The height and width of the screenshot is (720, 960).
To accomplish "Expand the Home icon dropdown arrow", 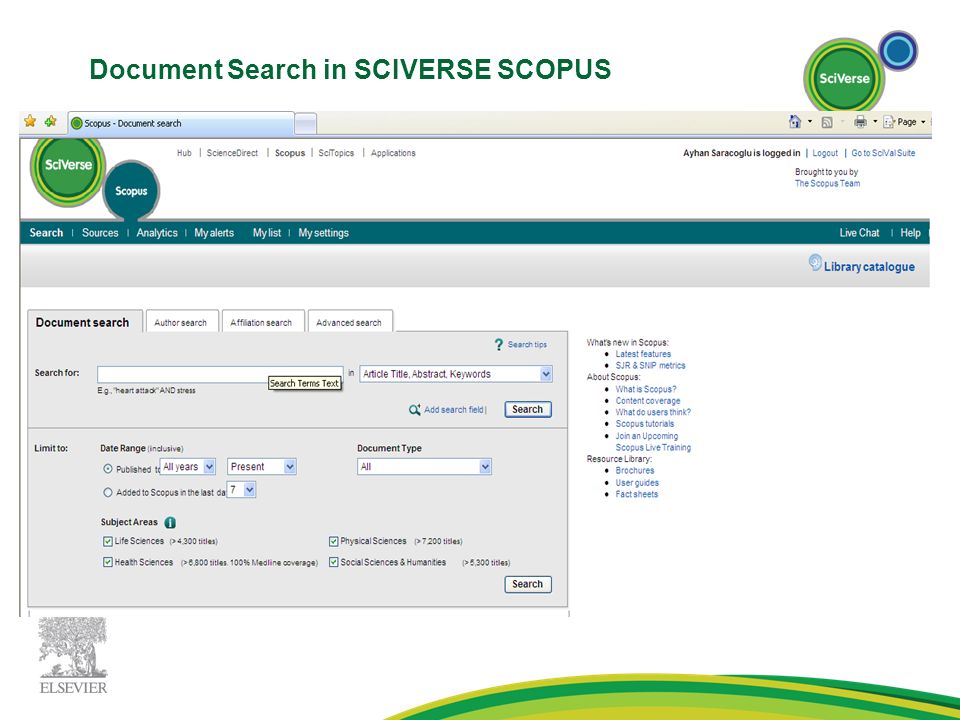I will 810,122.
